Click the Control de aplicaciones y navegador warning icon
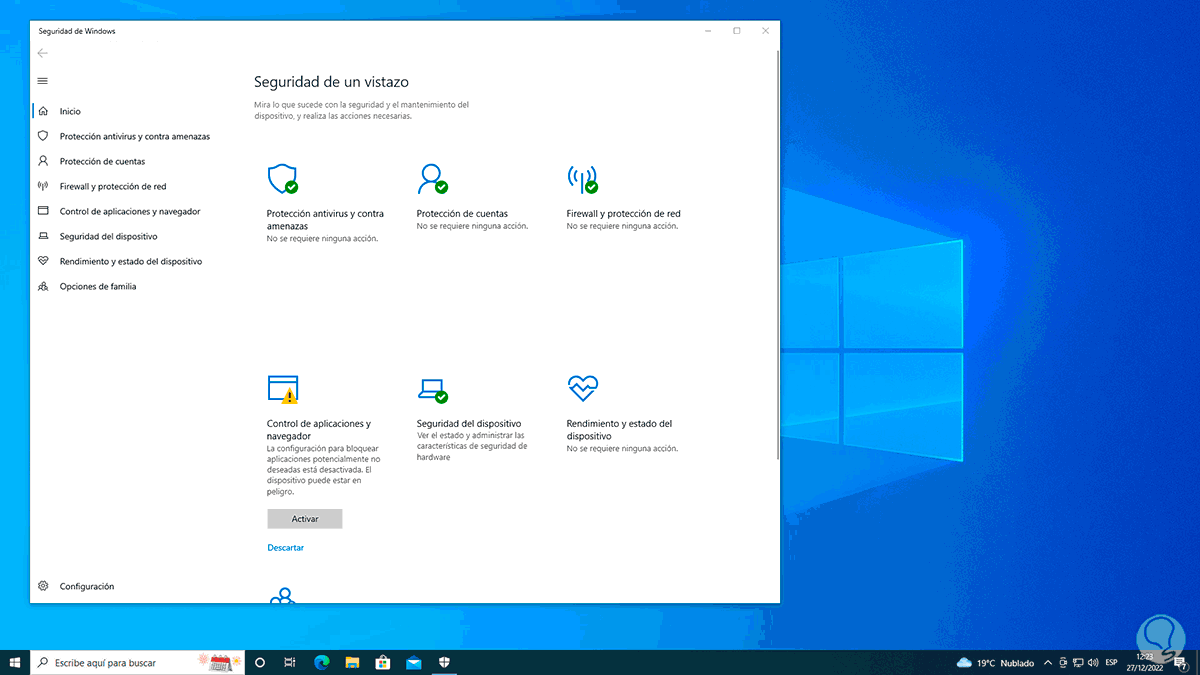Screen dimensions: 1200x675 pyautogui.click(x=281, y=388)
